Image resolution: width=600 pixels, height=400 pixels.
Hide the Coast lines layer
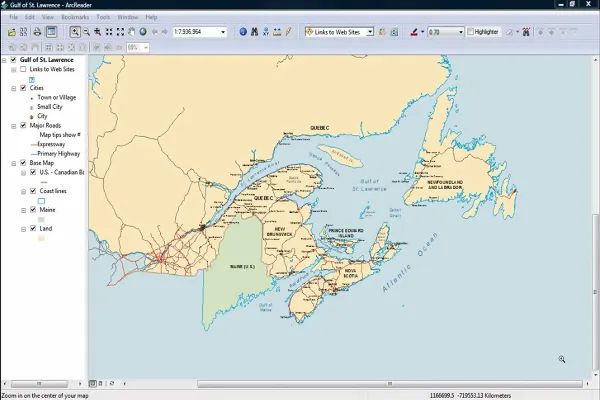(x=33, y=191)
